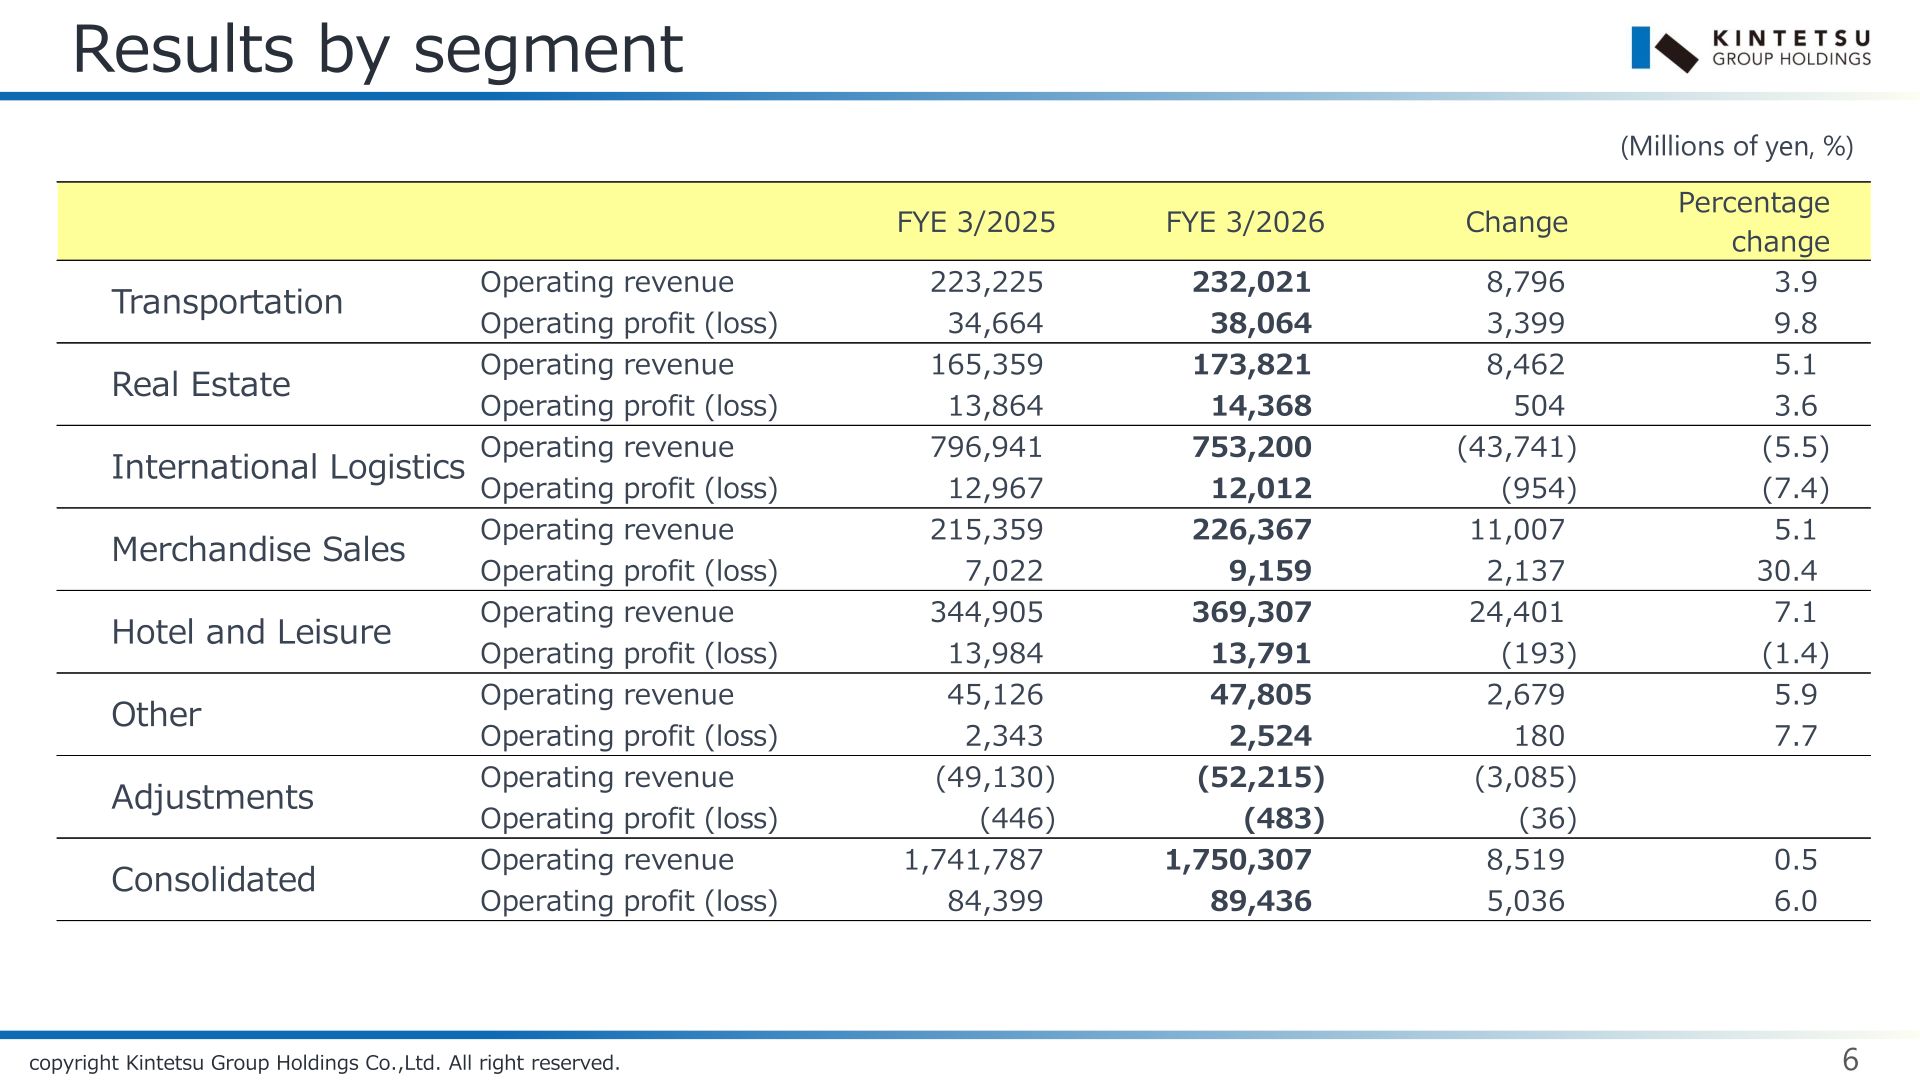Click Hotel profit value 13,791
Image resolution: width=1920 pixels, height=1080 pixels.
(1261, 654)
